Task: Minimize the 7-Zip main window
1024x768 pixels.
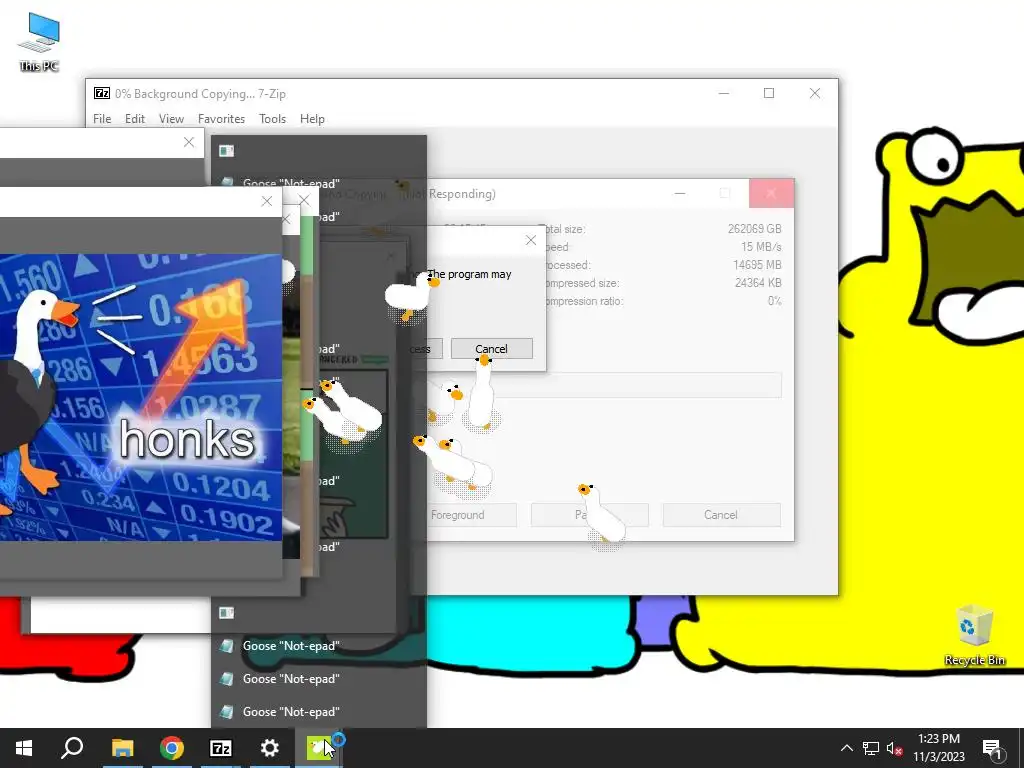Action: pos(724,93)
